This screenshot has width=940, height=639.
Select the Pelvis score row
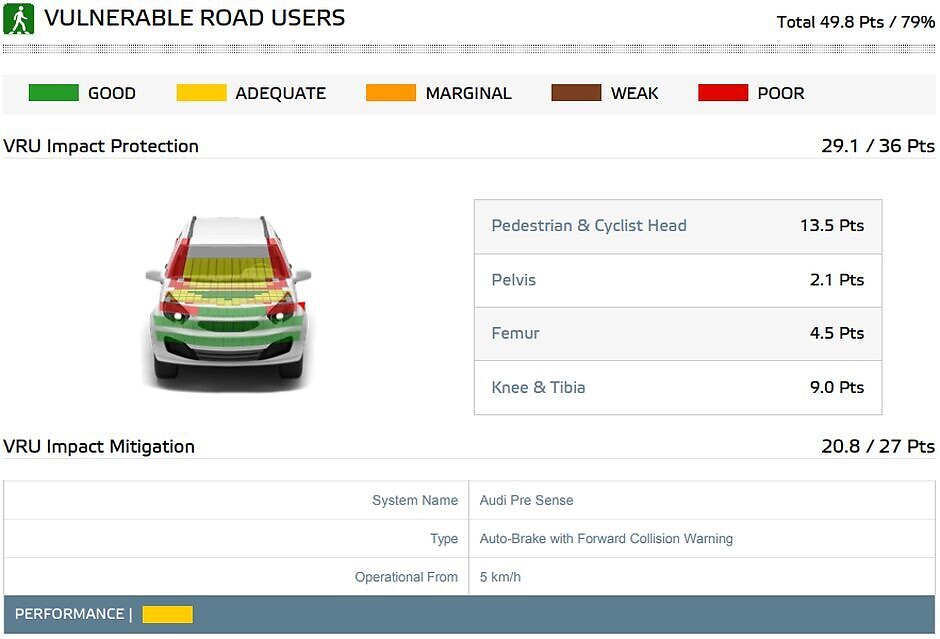[x=677, y=280]
